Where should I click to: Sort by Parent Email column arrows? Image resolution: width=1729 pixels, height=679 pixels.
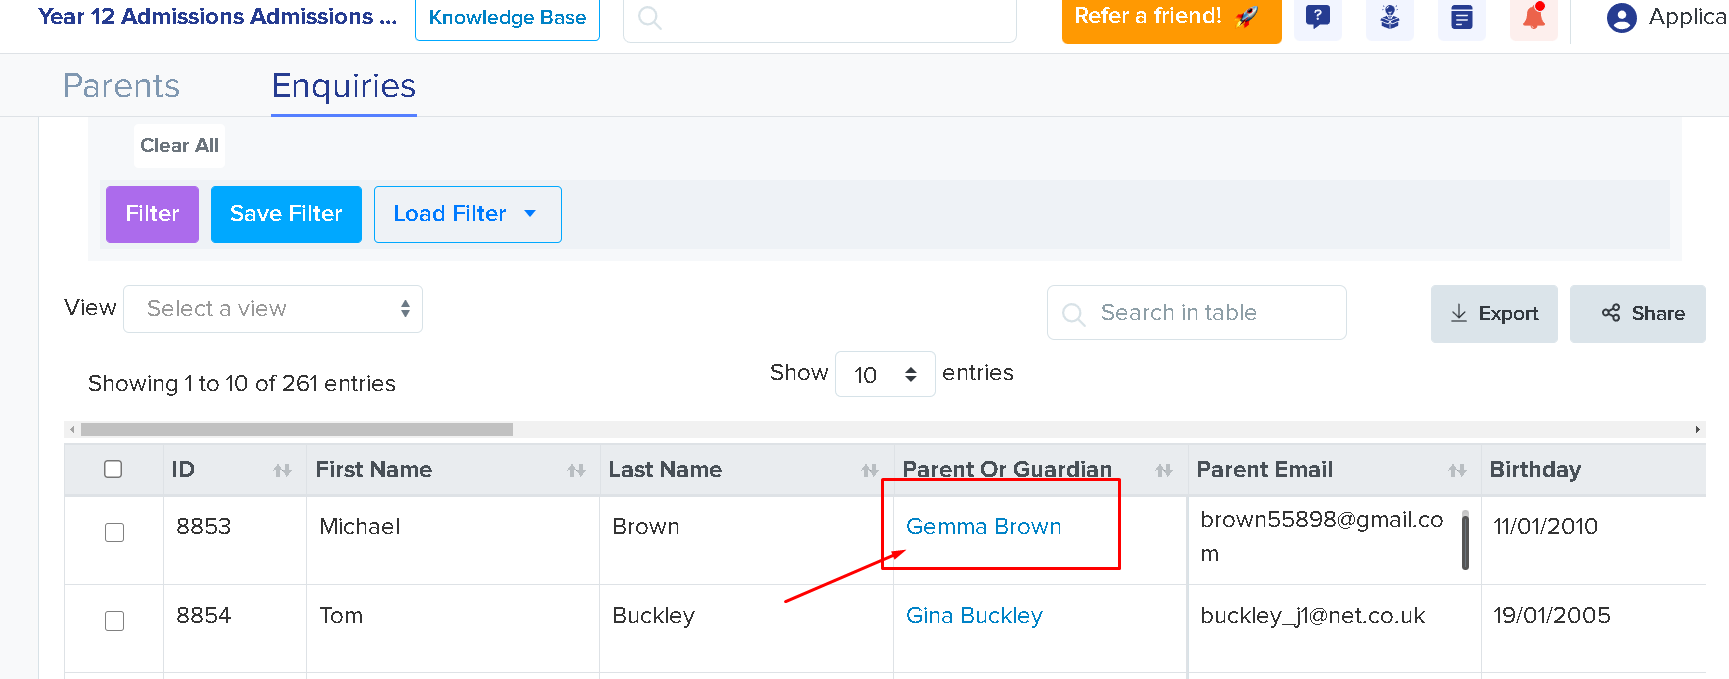coord(1457,470)
